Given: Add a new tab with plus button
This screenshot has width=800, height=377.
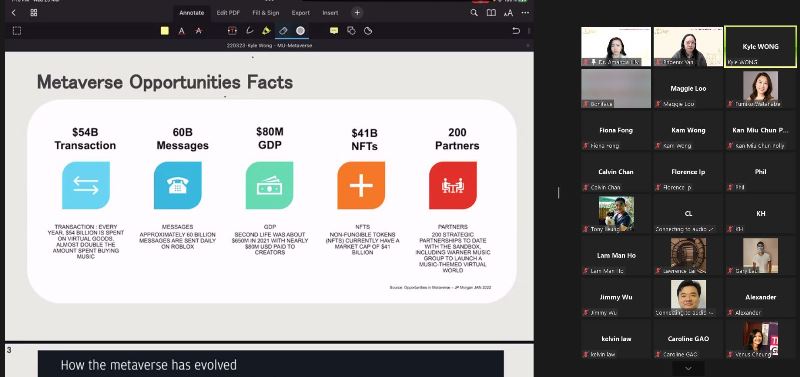Looking at the screenshot, I should pos(357,13).
